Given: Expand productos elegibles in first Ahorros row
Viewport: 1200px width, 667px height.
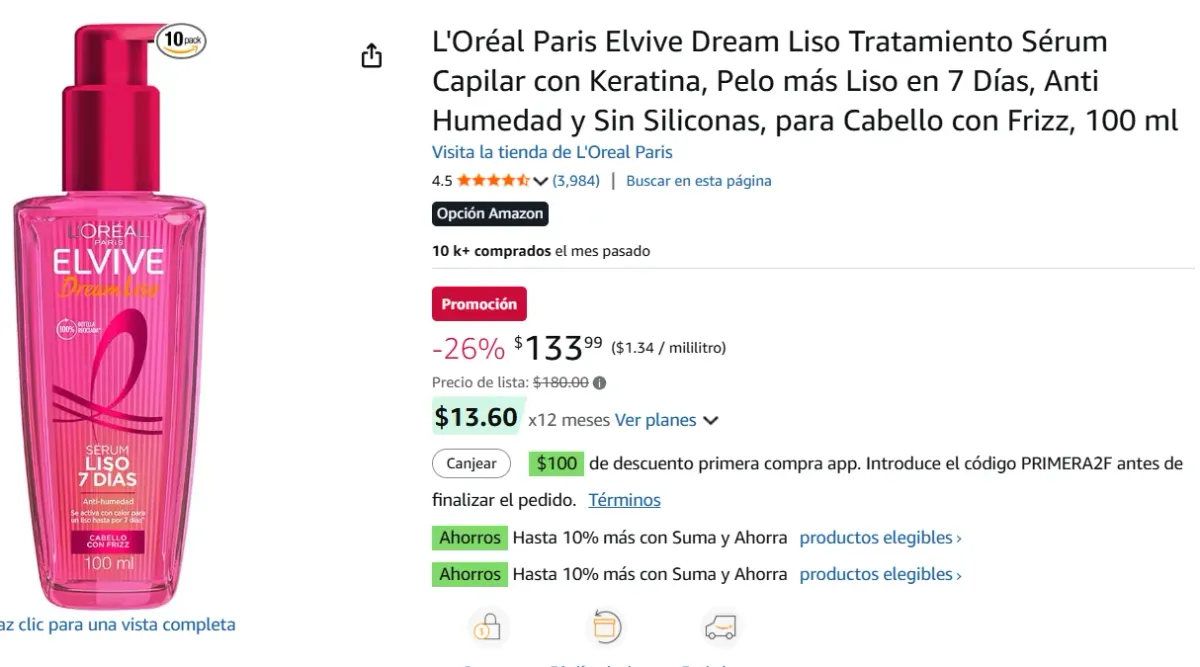Looking at the screenshot, I should tap(874, 537).
